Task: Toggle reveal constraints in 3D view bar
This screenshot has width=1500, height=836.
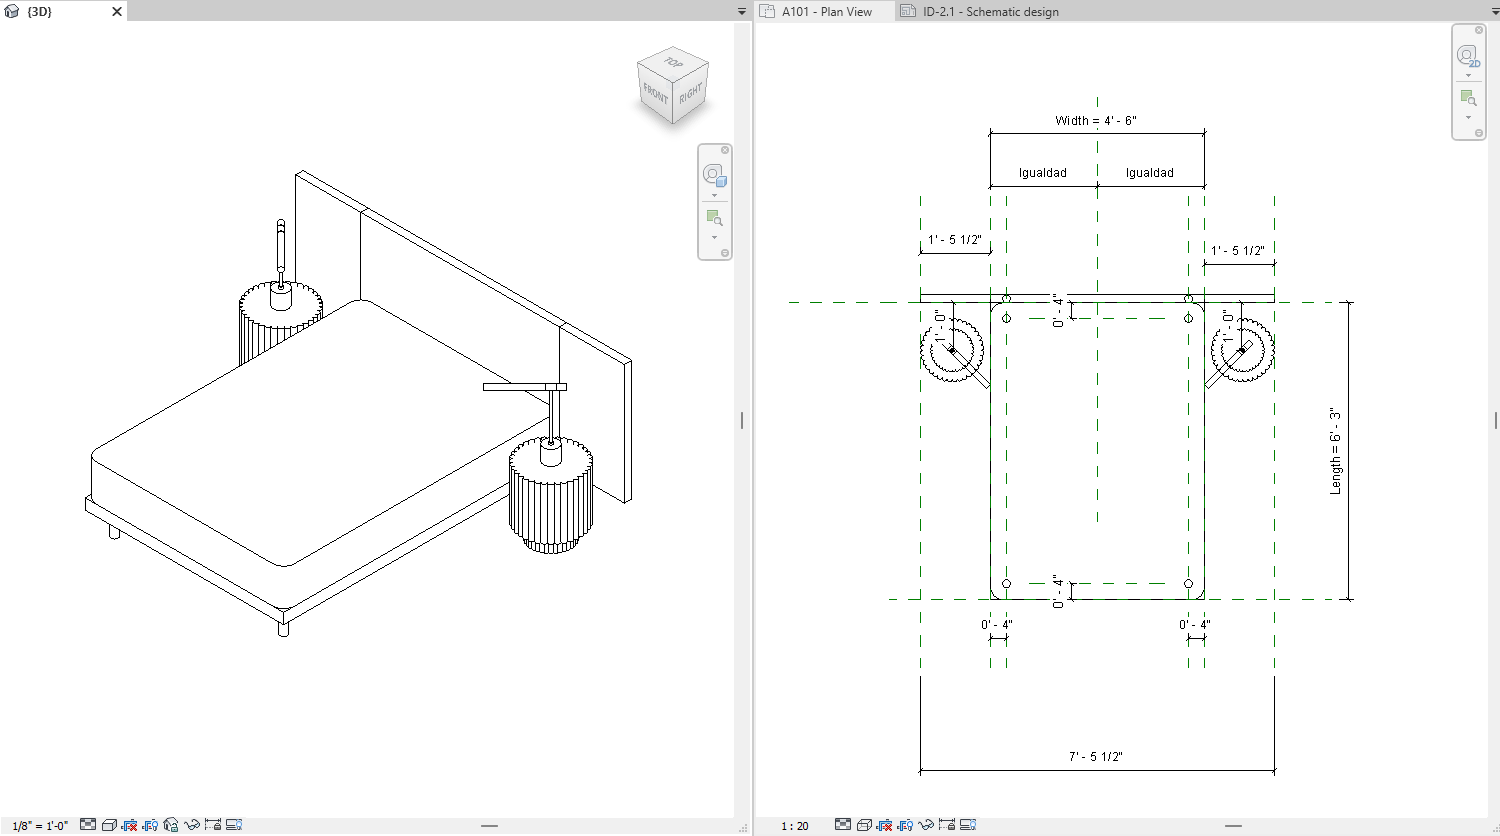Action: pyautogui.click(x=213, y=824)
